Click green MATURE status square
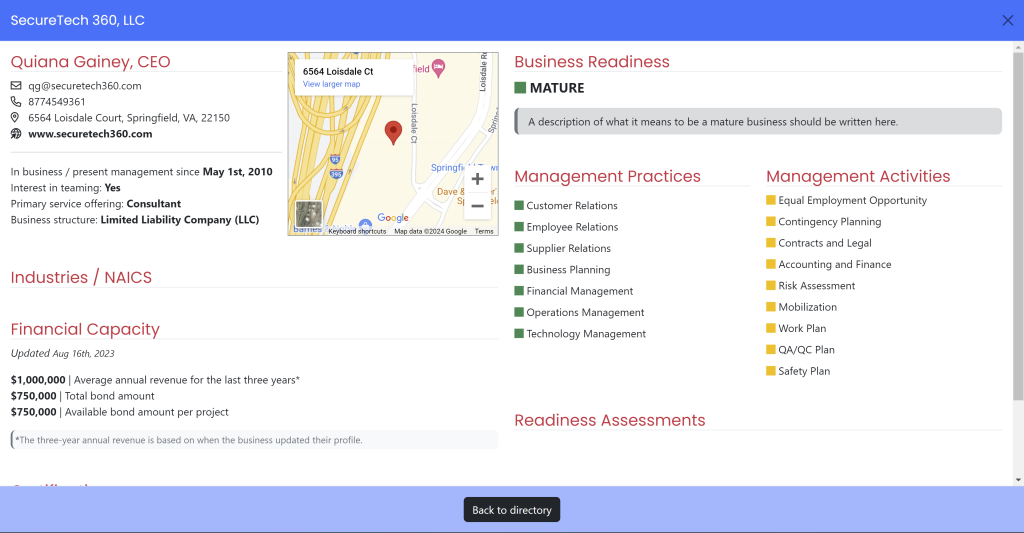The height and width of the screenshot is (533, 1024). (x=520, y=88)
